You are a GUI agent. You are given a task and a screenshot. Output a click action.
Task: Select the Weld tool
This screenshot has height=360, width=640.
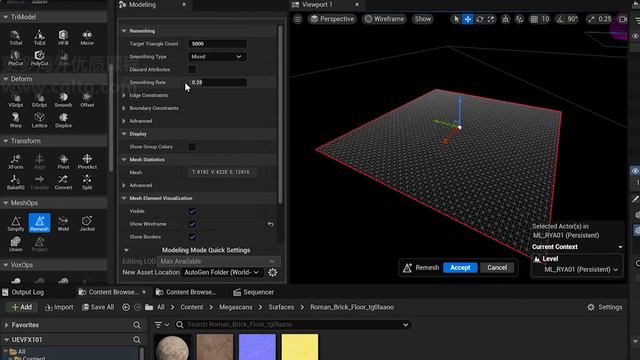click(x=63, y=224)
